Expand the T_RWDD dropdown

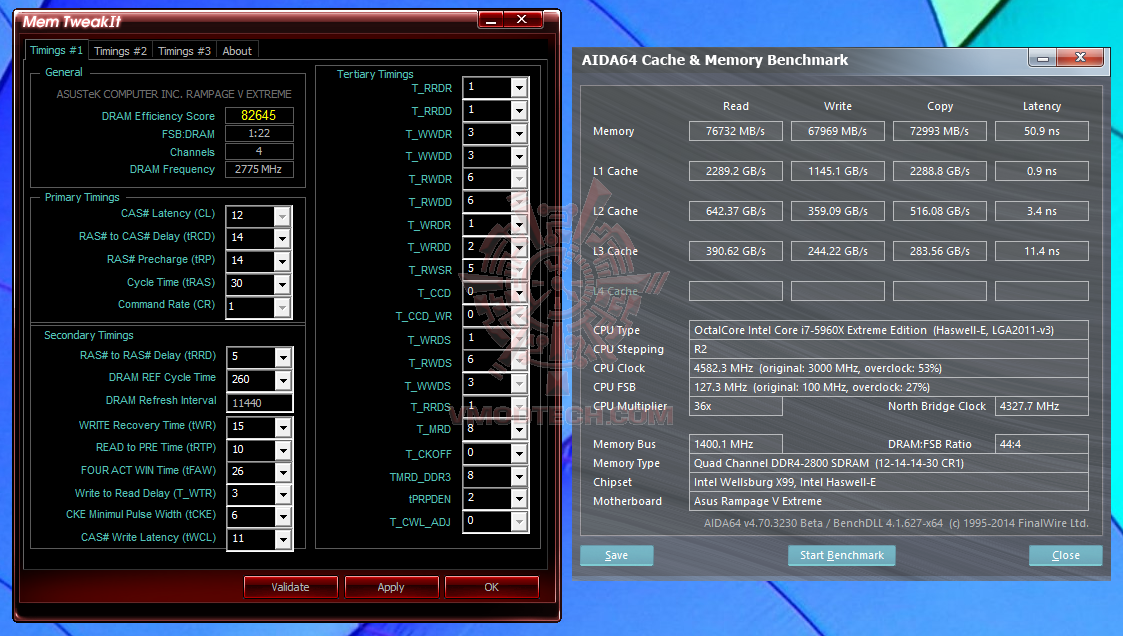[519, 201]
